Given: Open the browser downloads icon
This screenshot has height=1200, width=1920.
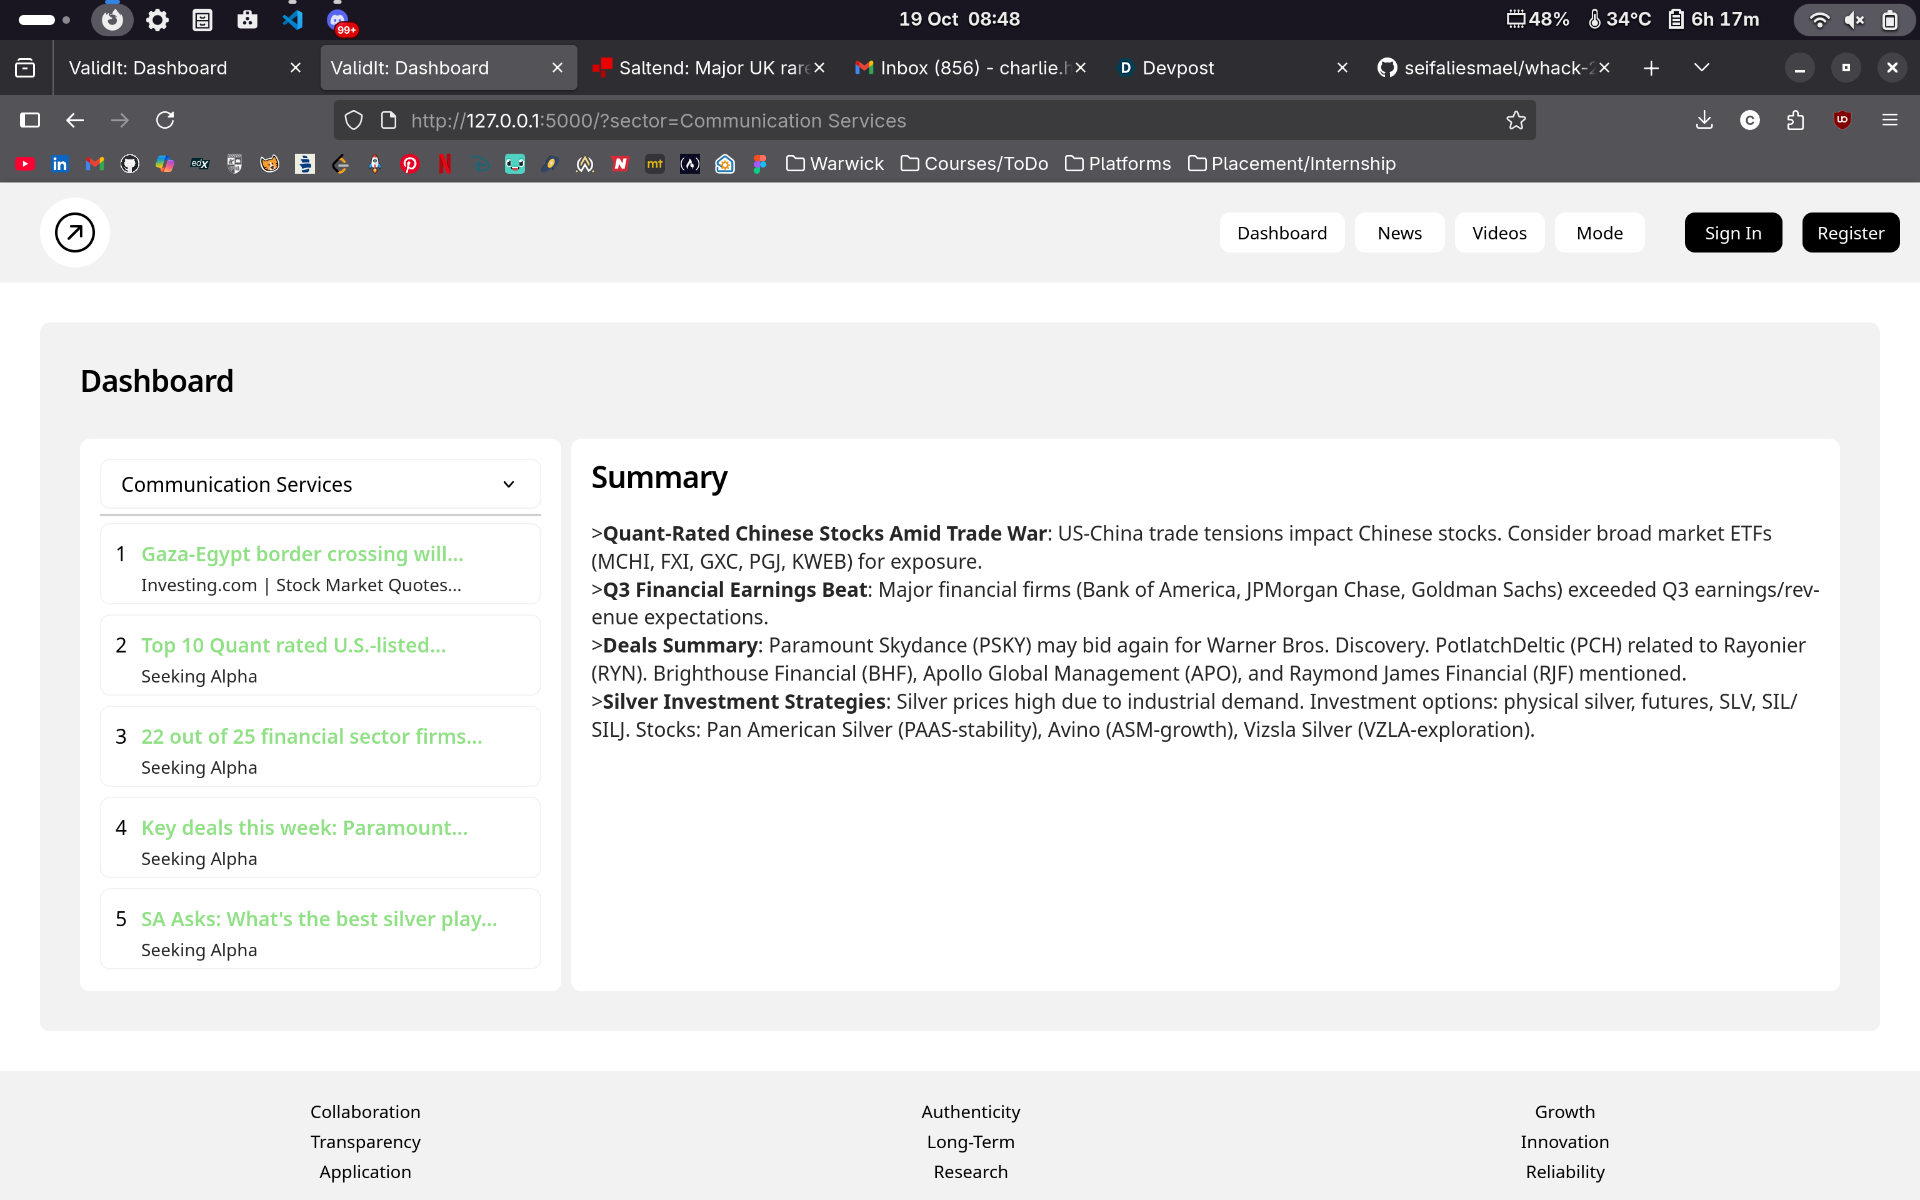Looking at the screenshot, I should pyautogui.click(x=1704, y=121).
